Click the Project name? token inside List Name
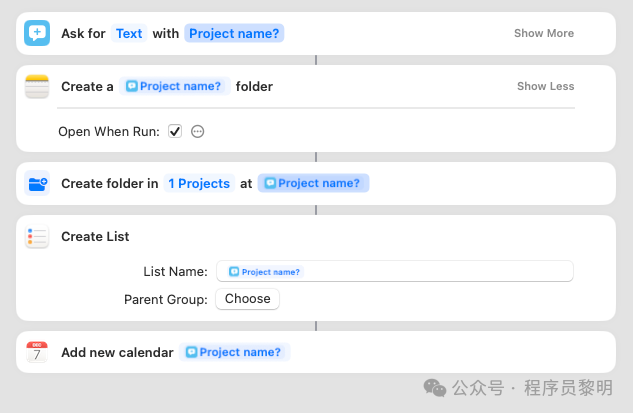Screen dimensions: 633x413 point(265,271)
